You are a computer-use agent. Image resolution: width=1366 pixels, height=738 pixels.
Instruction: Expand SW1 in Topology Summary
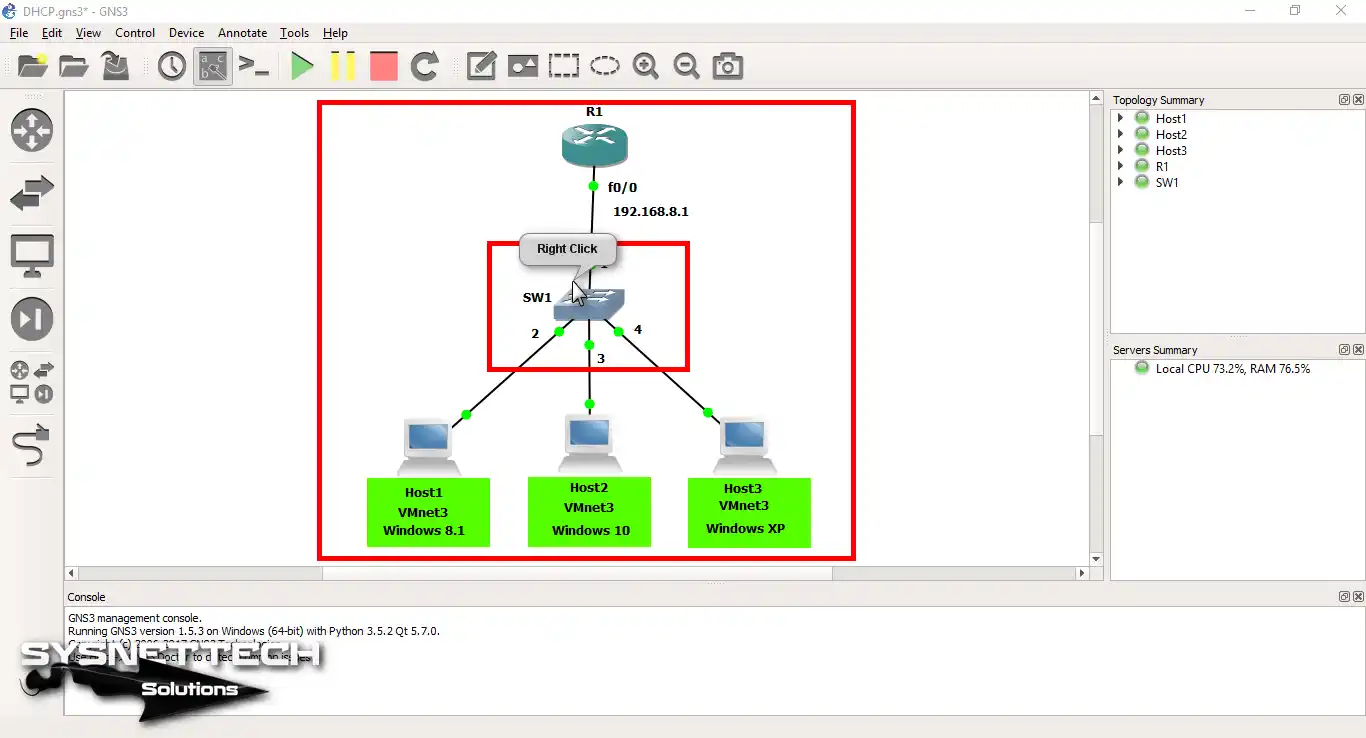(1121, 182)
